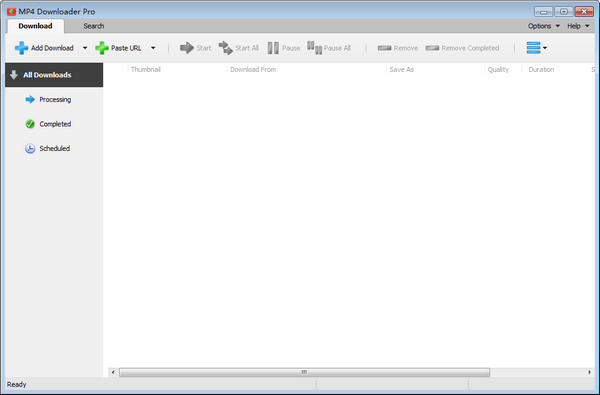The height and width of the screenshot is (395, 600).
Task: Click the Remove Completed button label
Action: 470,48
